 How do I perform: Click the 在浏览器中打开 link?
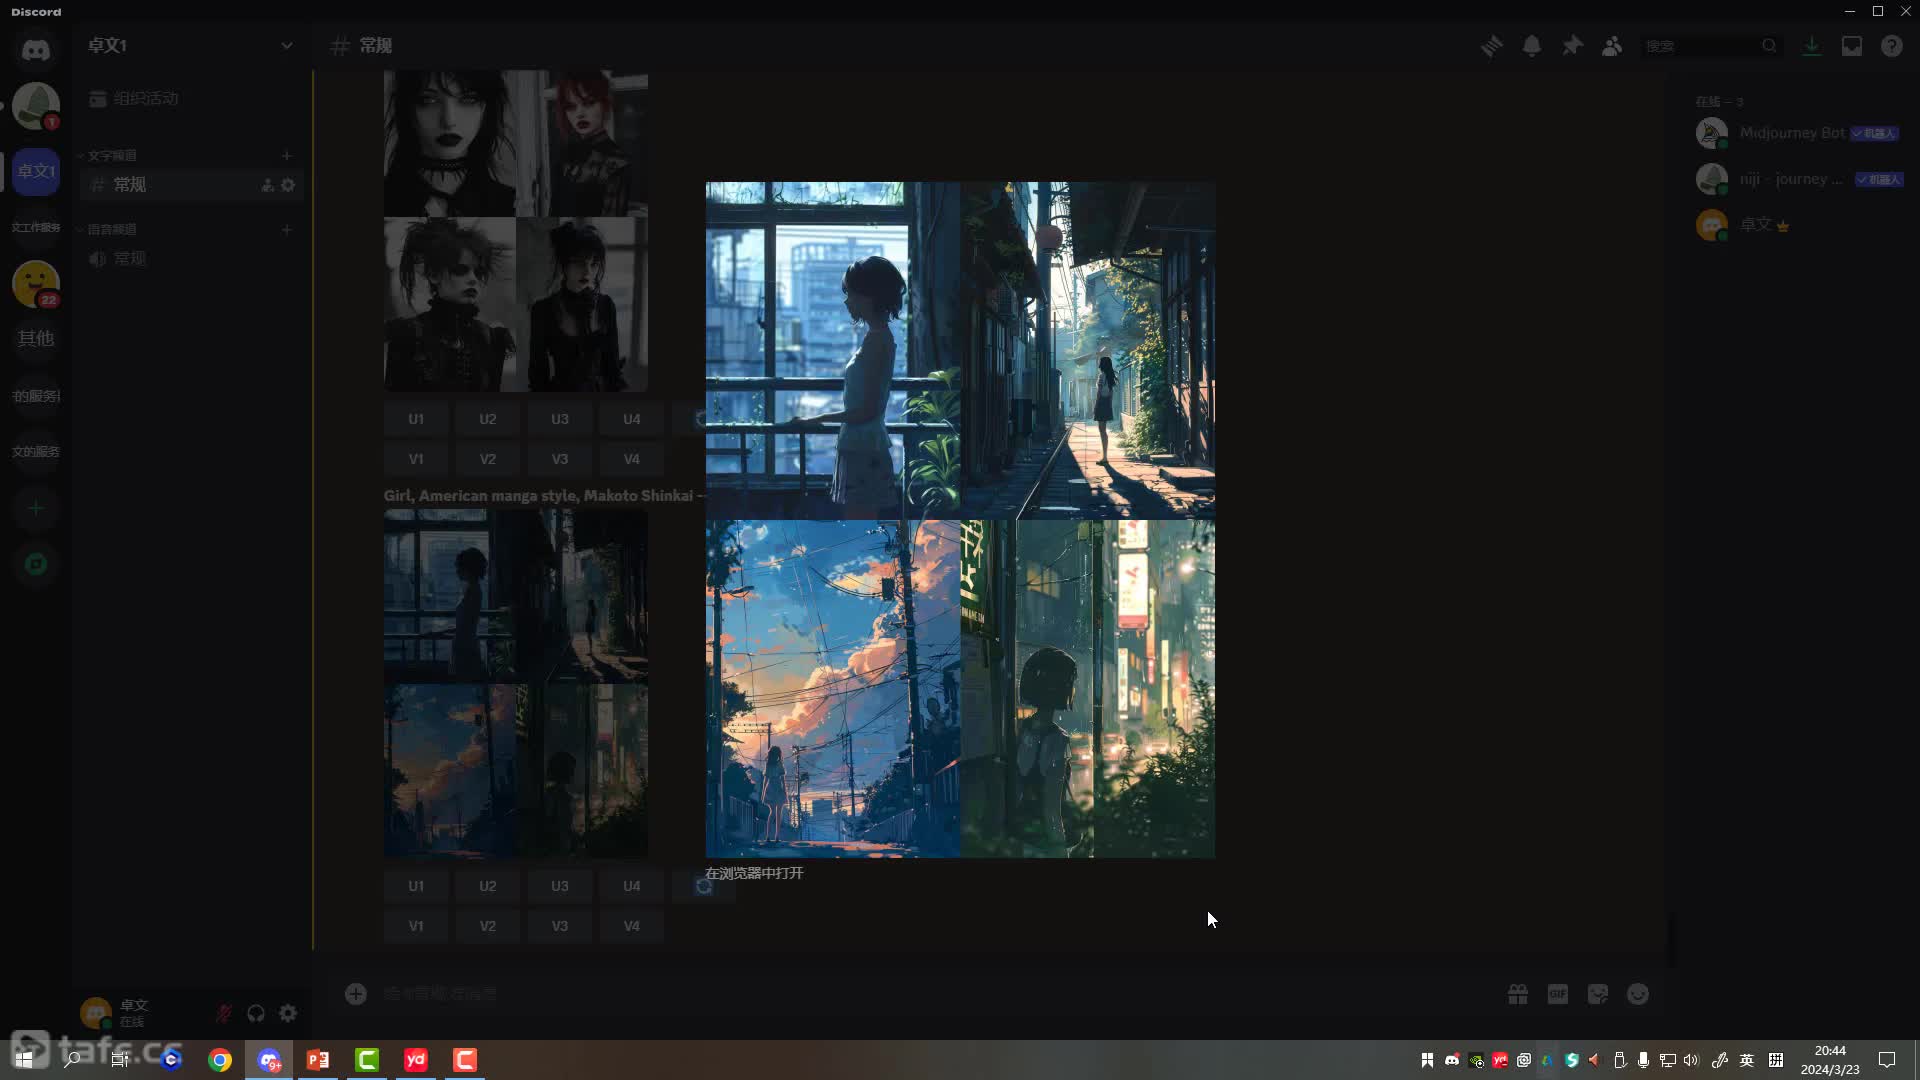(x=754, y=873)
